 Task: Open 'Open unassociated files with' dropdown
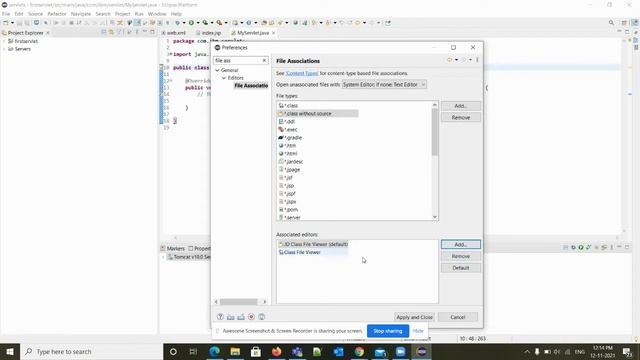(384, 84)
